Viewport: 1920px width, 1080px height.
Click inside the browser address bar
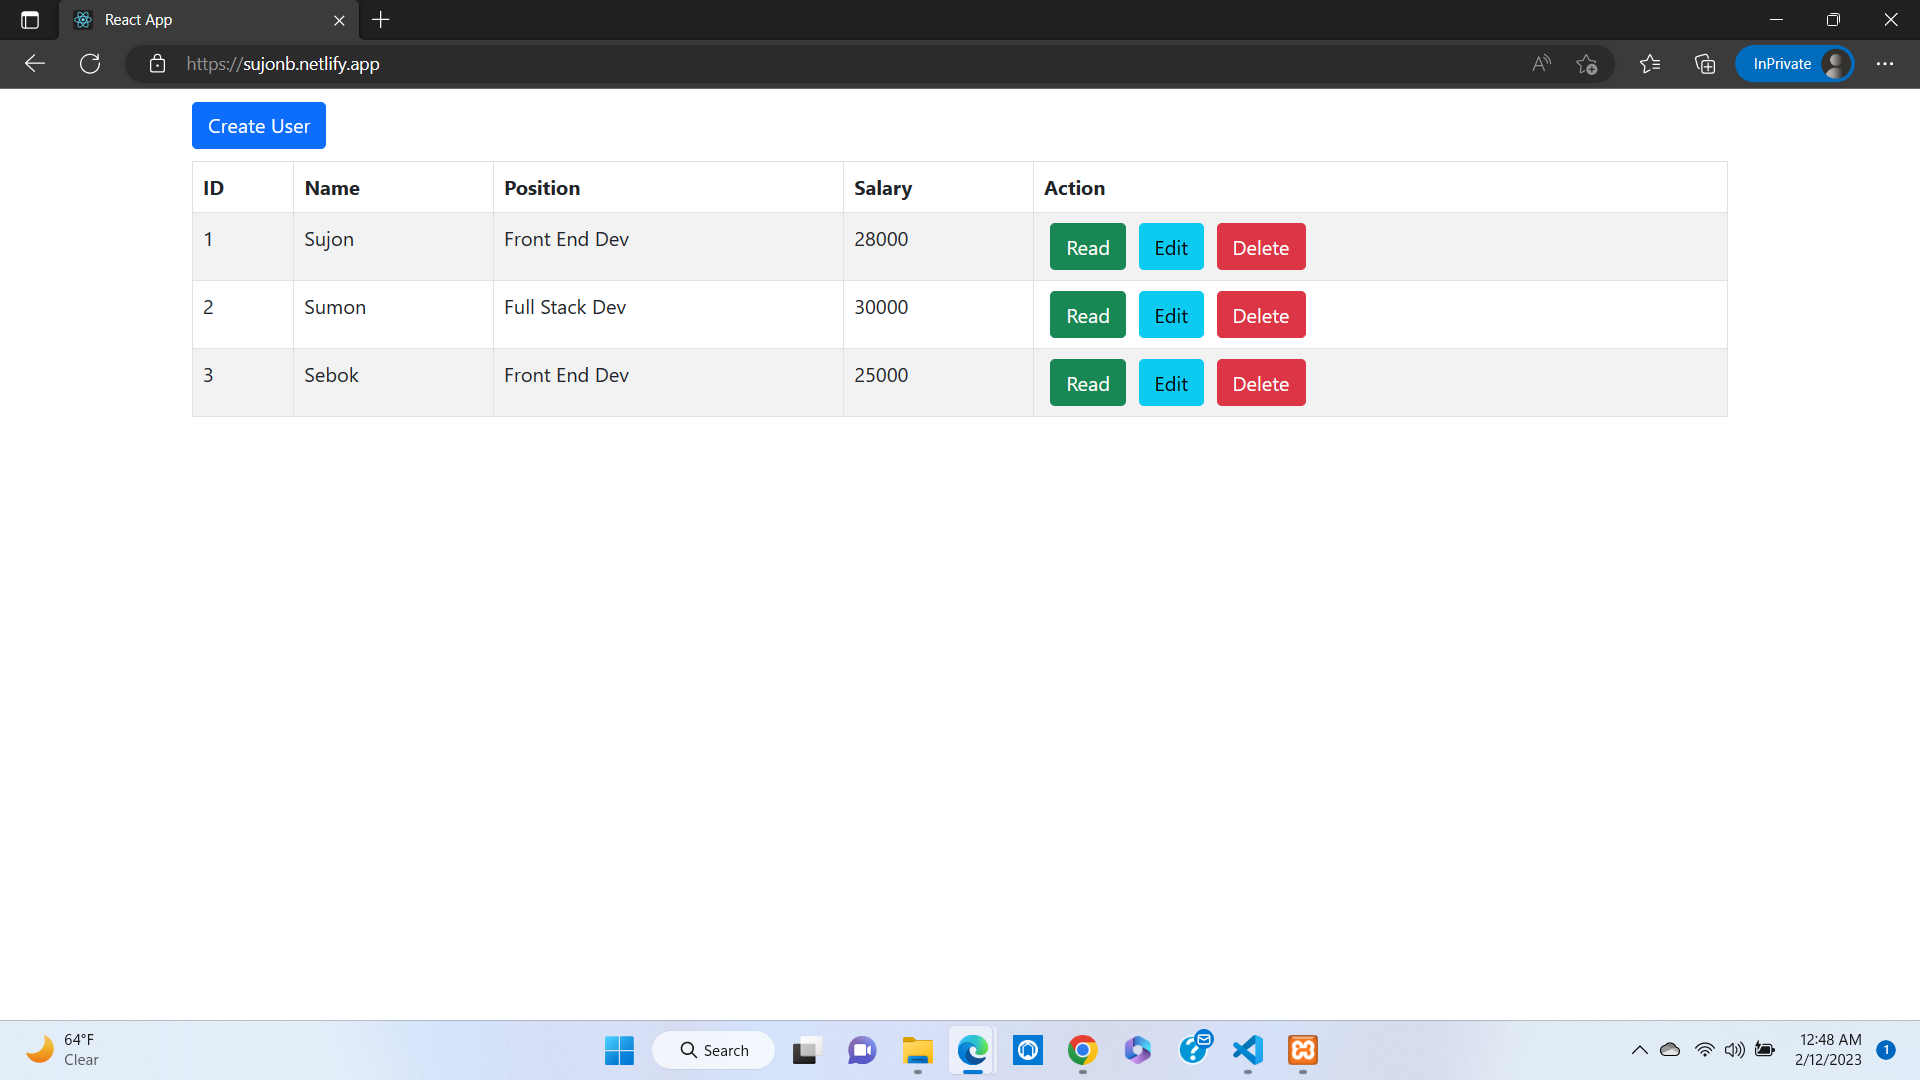[700, 63]
